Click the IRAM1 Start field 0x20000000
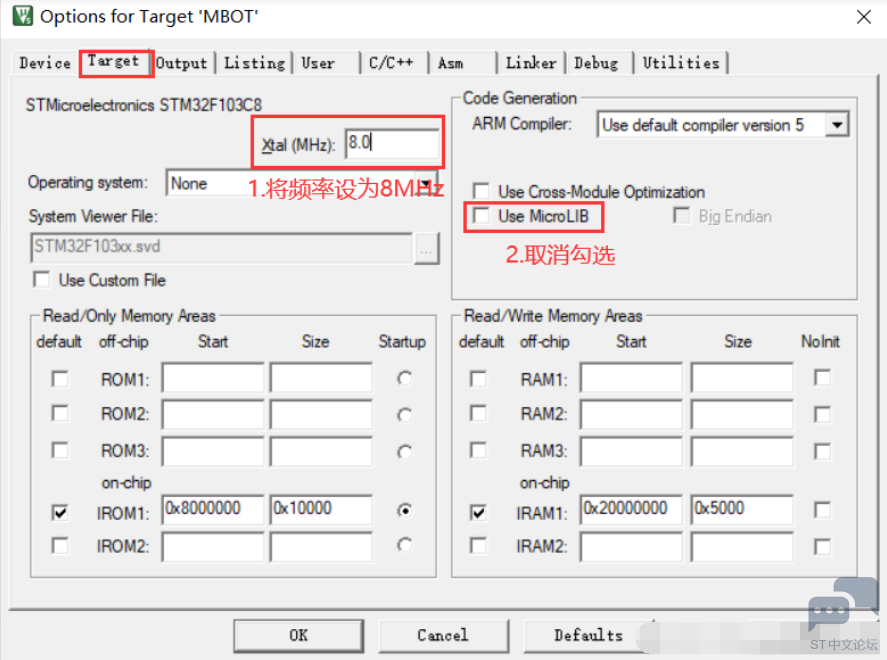This screenshot has height=660, width=887. tap(631, 510)
